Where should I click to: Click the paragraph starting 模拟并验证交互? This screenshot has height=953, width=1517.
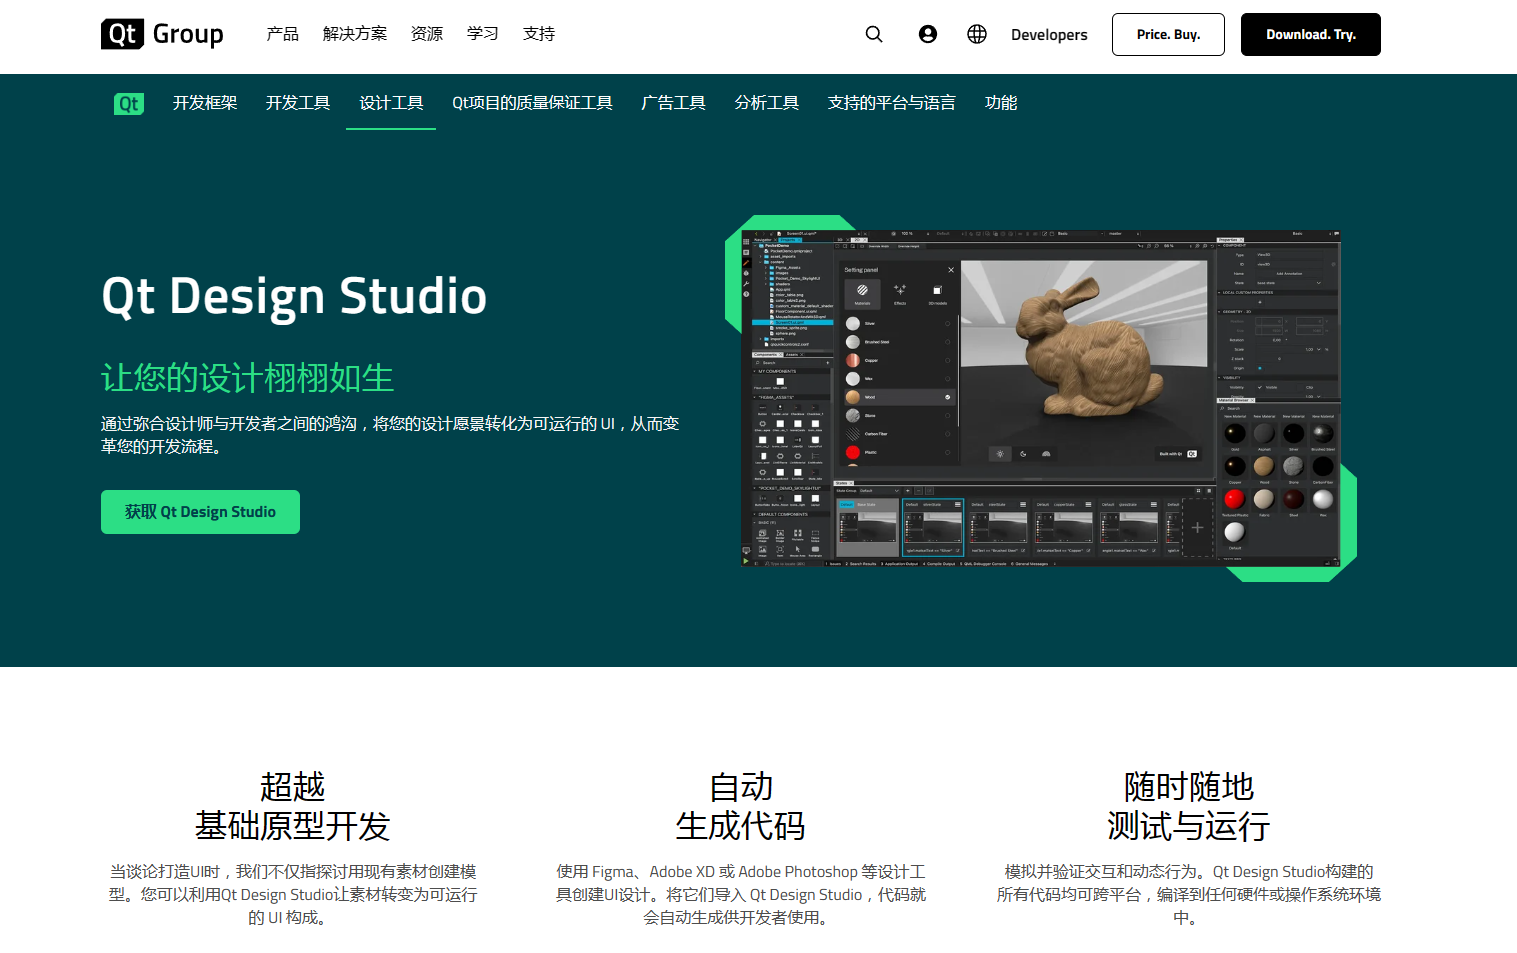coord(1188,895)
